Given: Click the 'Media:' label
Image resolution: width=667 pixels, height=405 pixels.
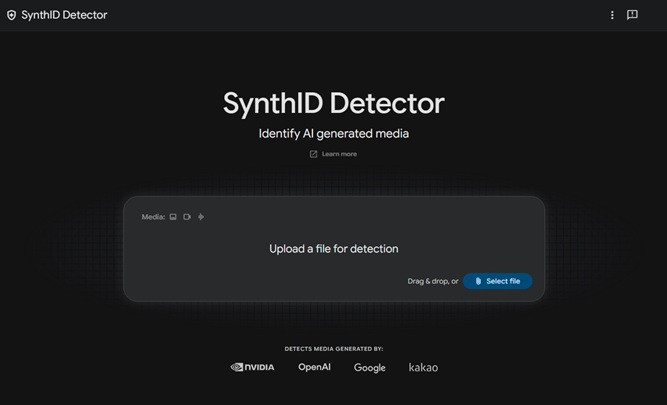Looking at the screenshot, I should [153, 217].
